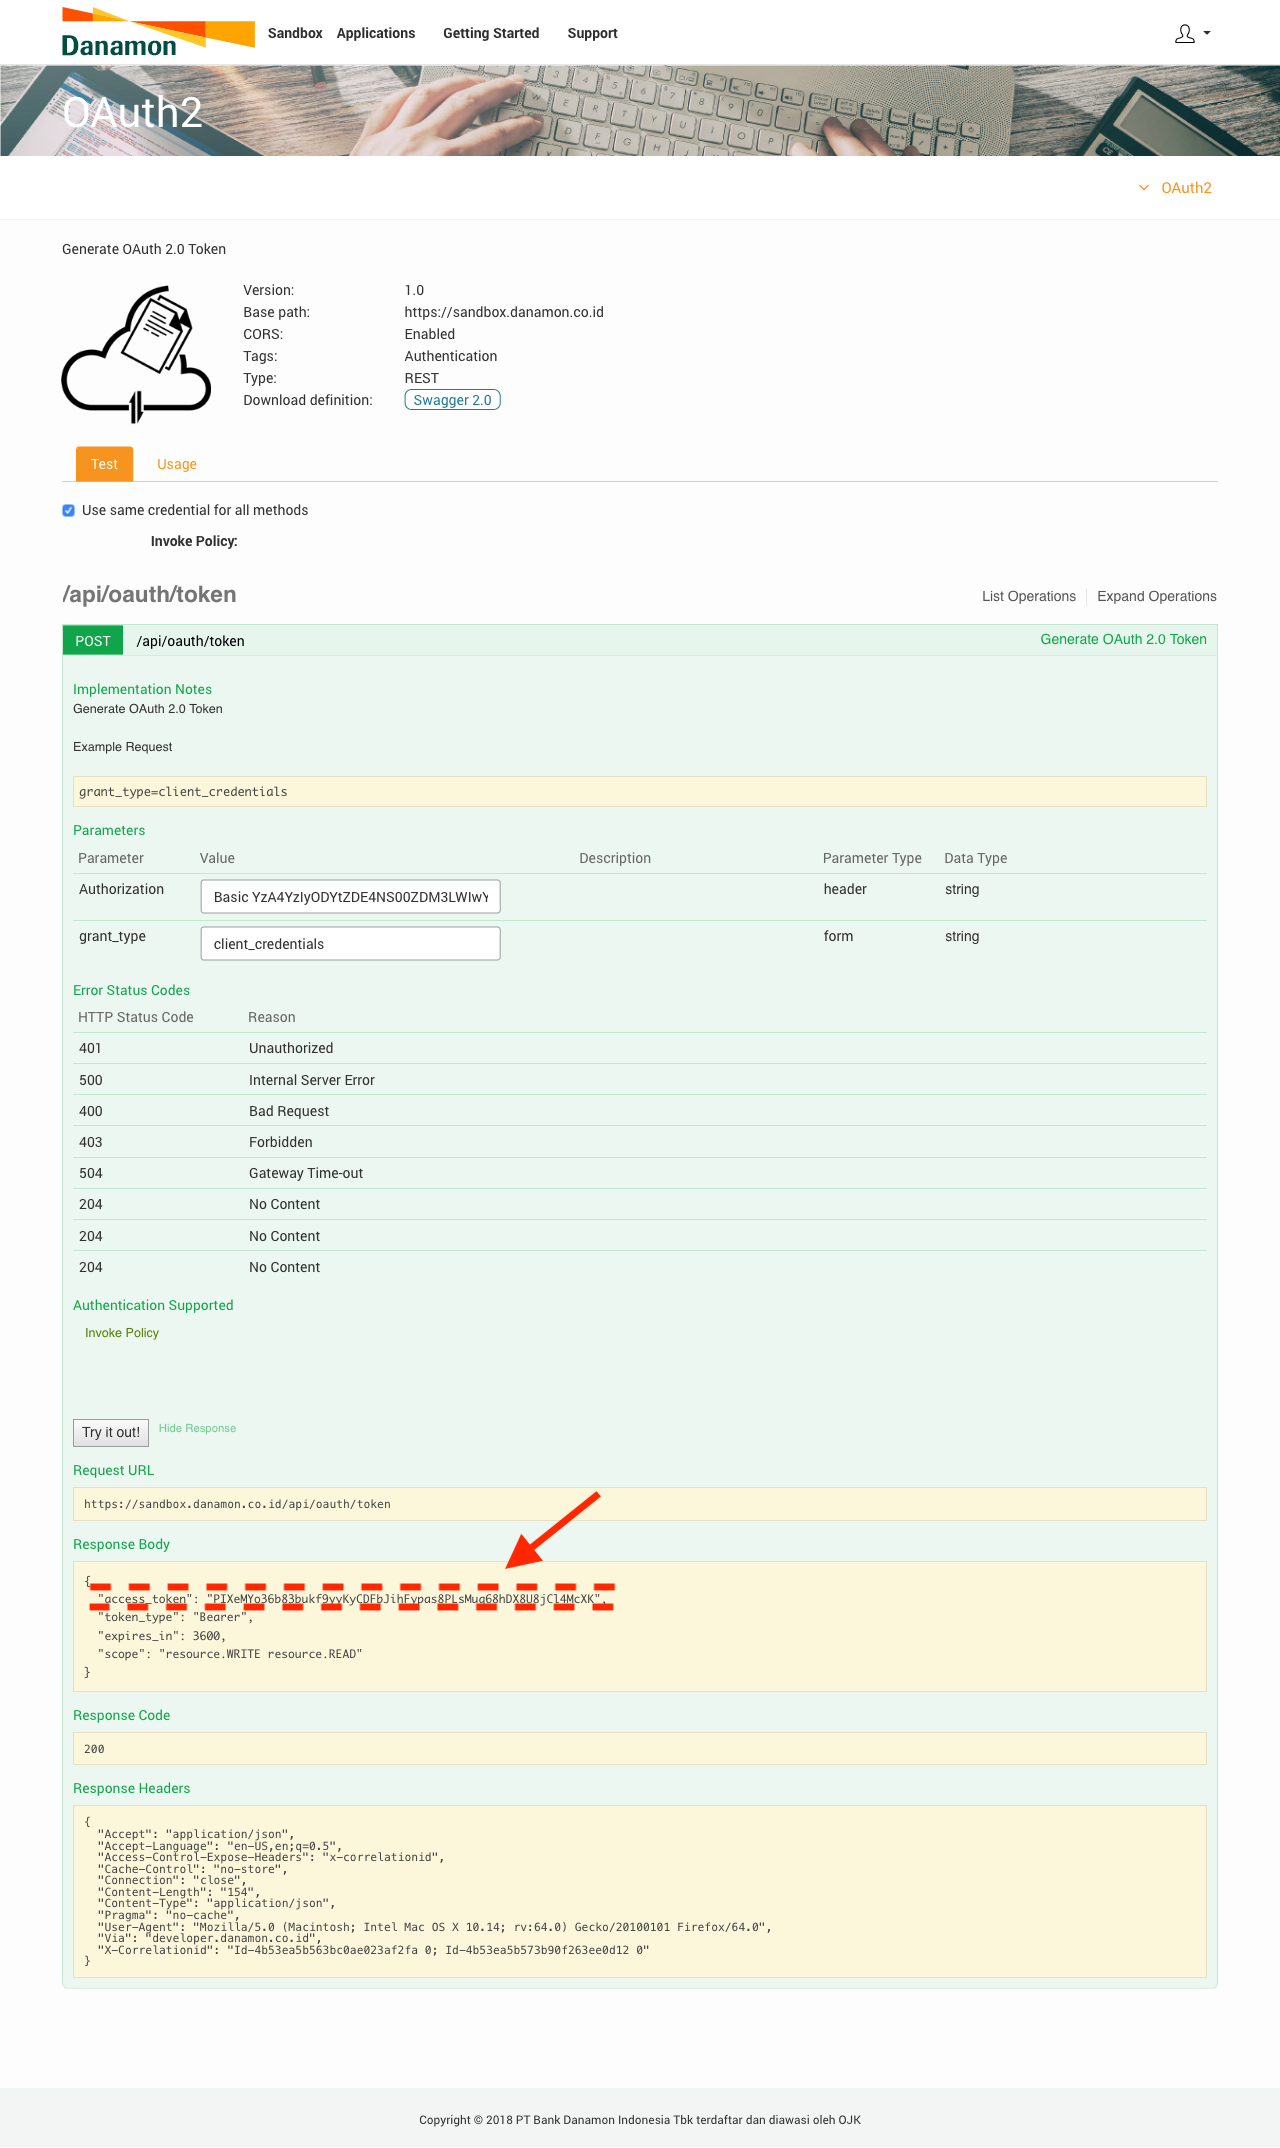Click the access_token line in Response Body
Screen dimensions: 1280x2148
click(352, 1599)
